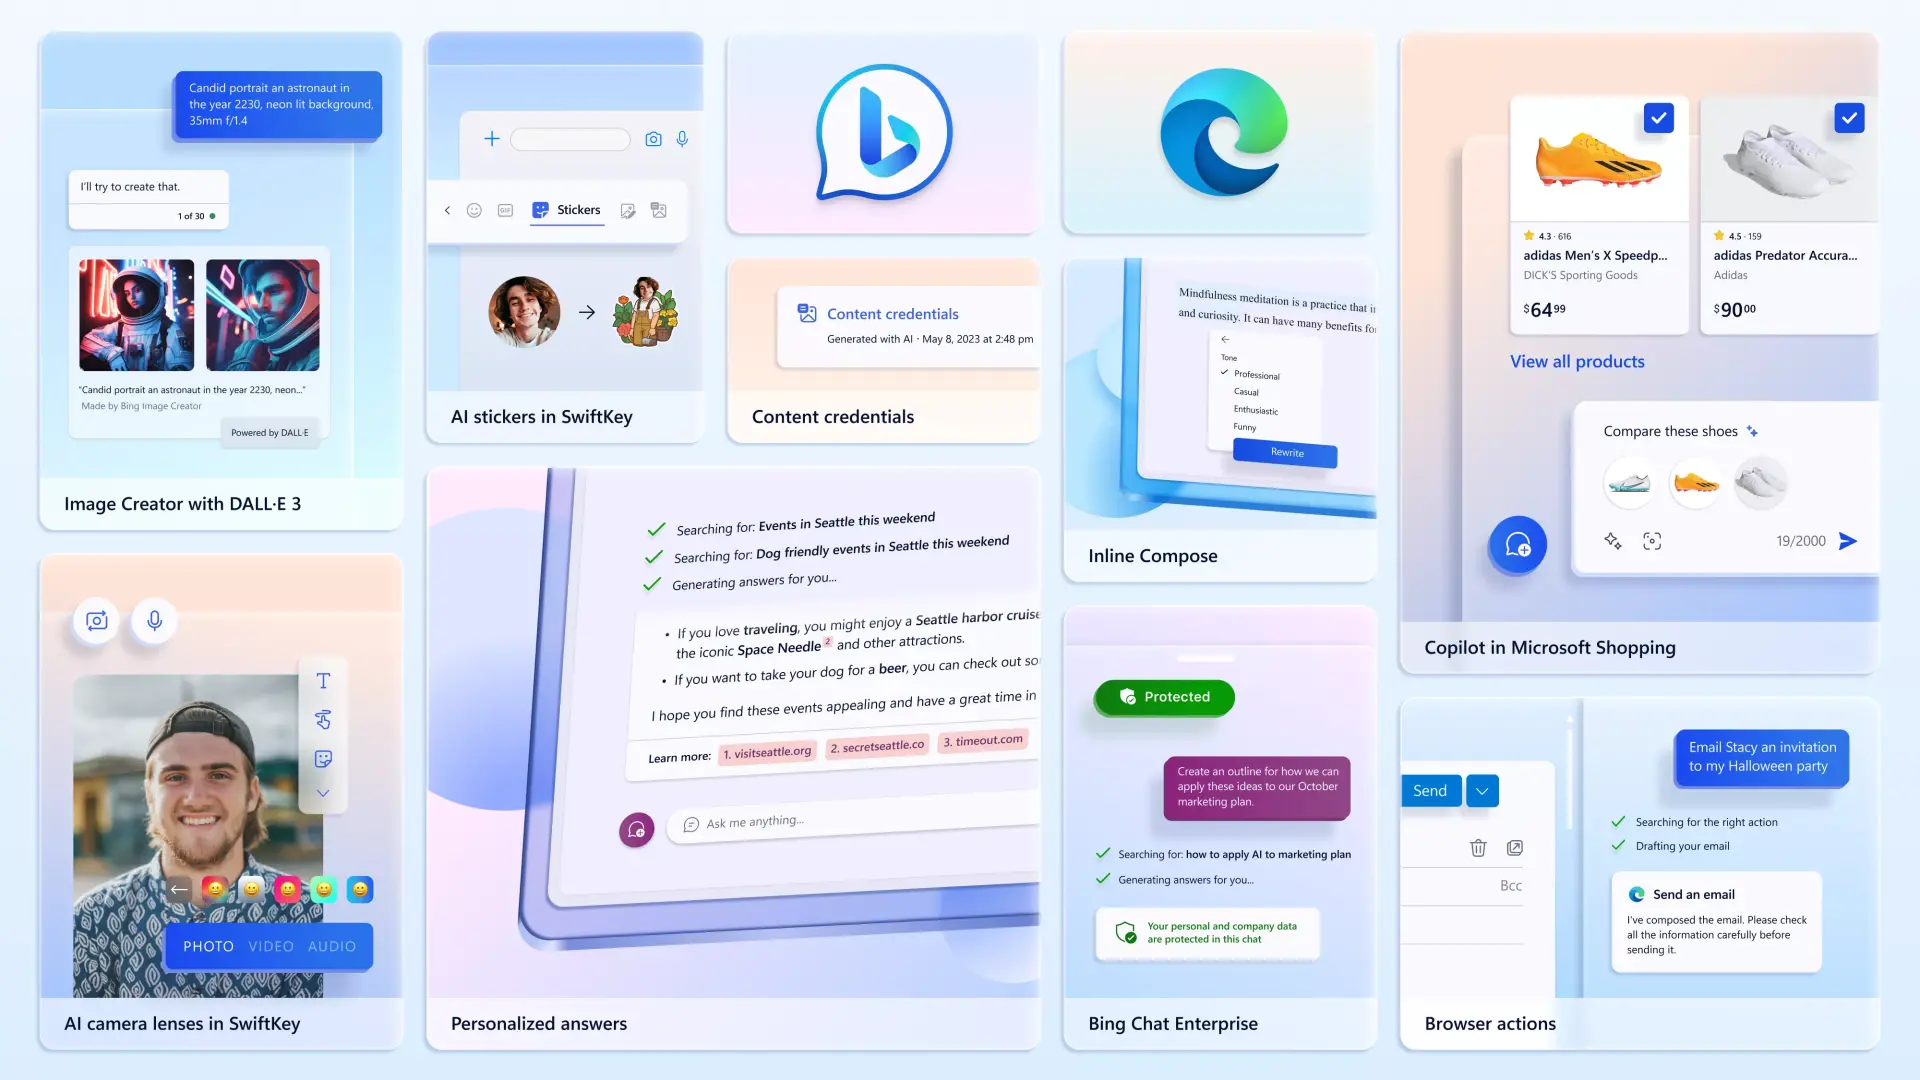Click the Copilot shopping assistant icon
The image size is (1920, 1080).
tap(1516, 545)
